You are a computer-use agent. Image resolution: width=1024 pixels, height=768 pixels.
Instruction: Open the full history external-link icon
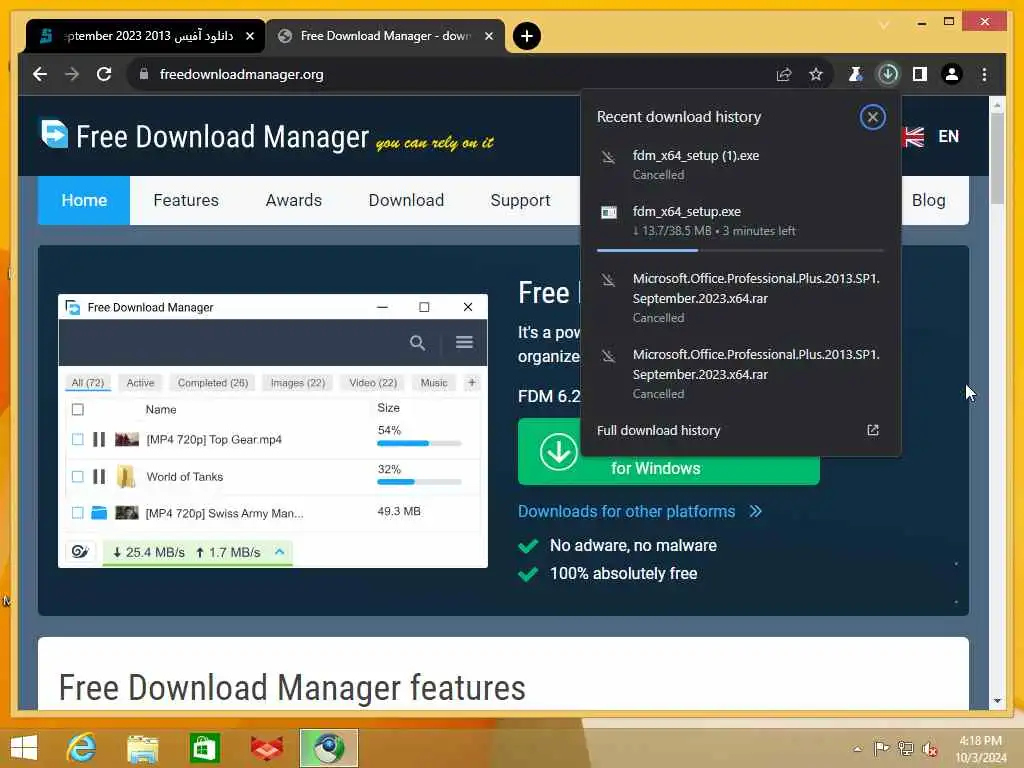(x=872, y=430)
